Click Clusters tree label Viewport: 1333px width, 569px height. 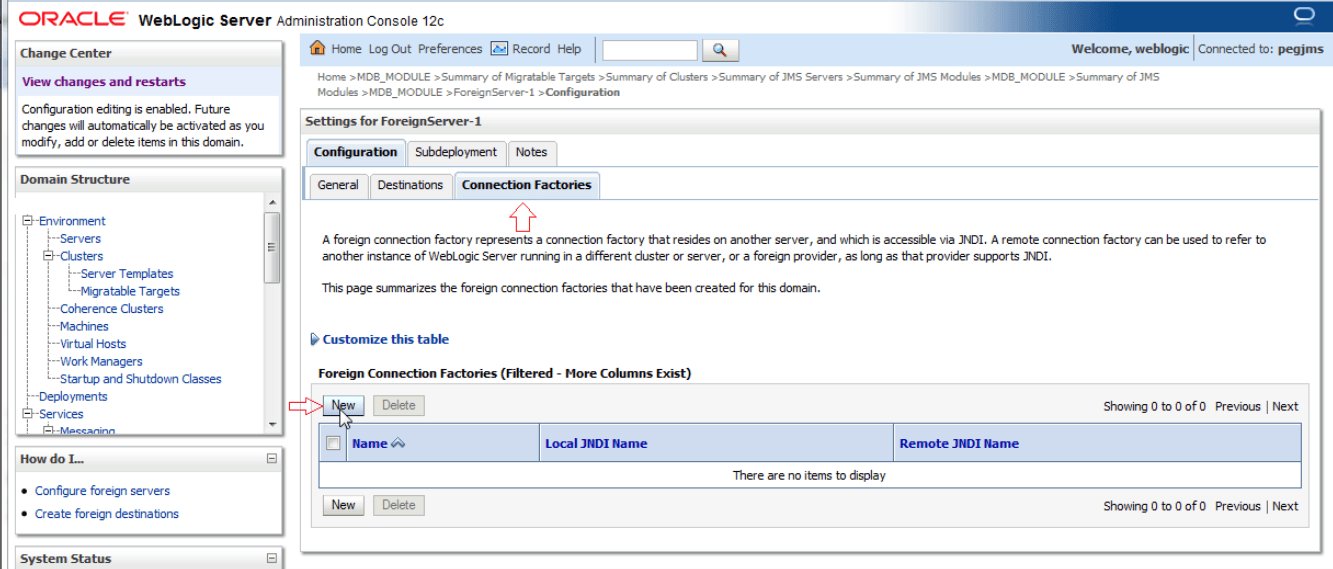[81, 256]
